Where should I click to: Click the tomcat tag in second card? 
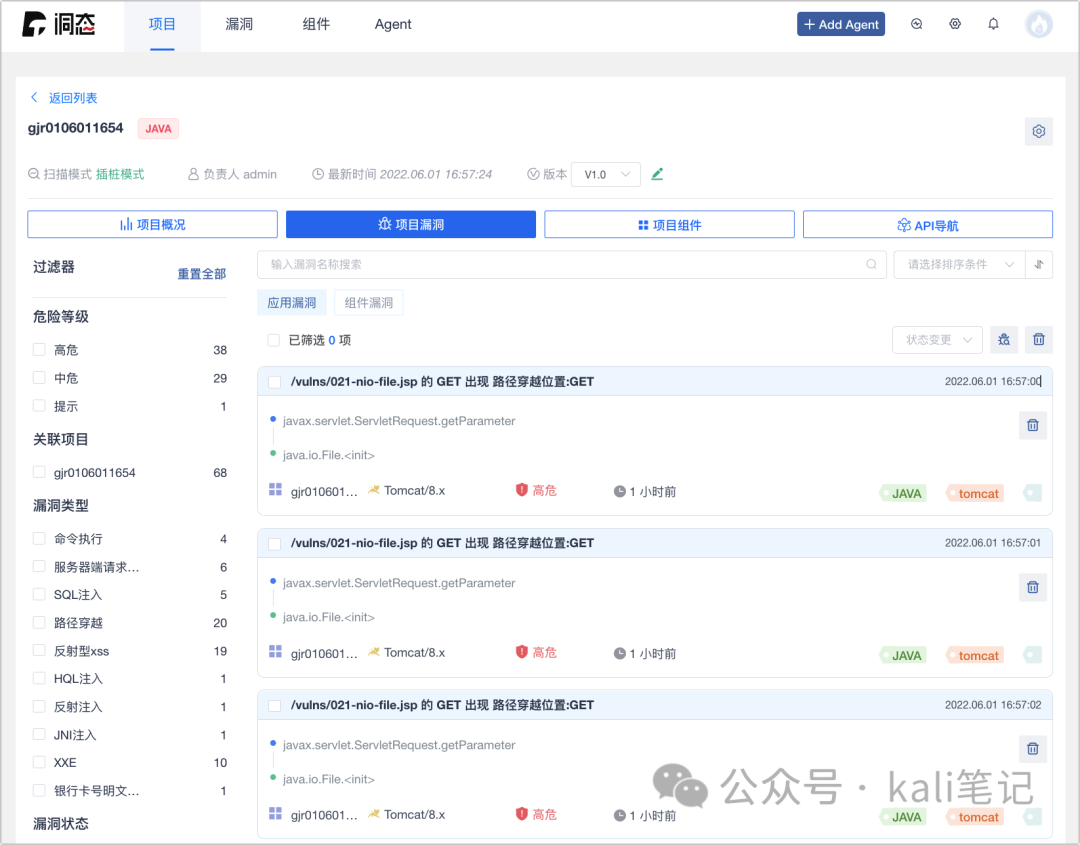click(x=975, y=655)
